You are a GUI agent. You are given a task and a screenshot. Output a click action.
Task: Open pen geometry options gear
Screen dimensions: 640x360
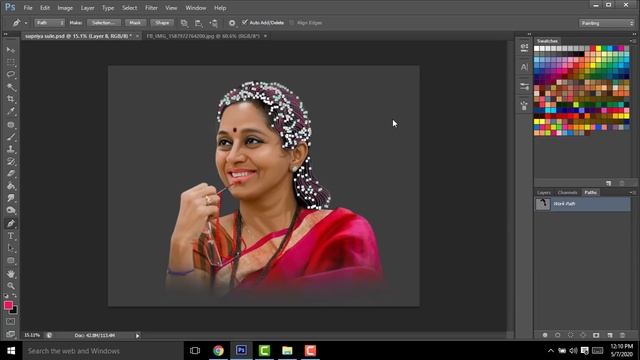click(232, 23)
